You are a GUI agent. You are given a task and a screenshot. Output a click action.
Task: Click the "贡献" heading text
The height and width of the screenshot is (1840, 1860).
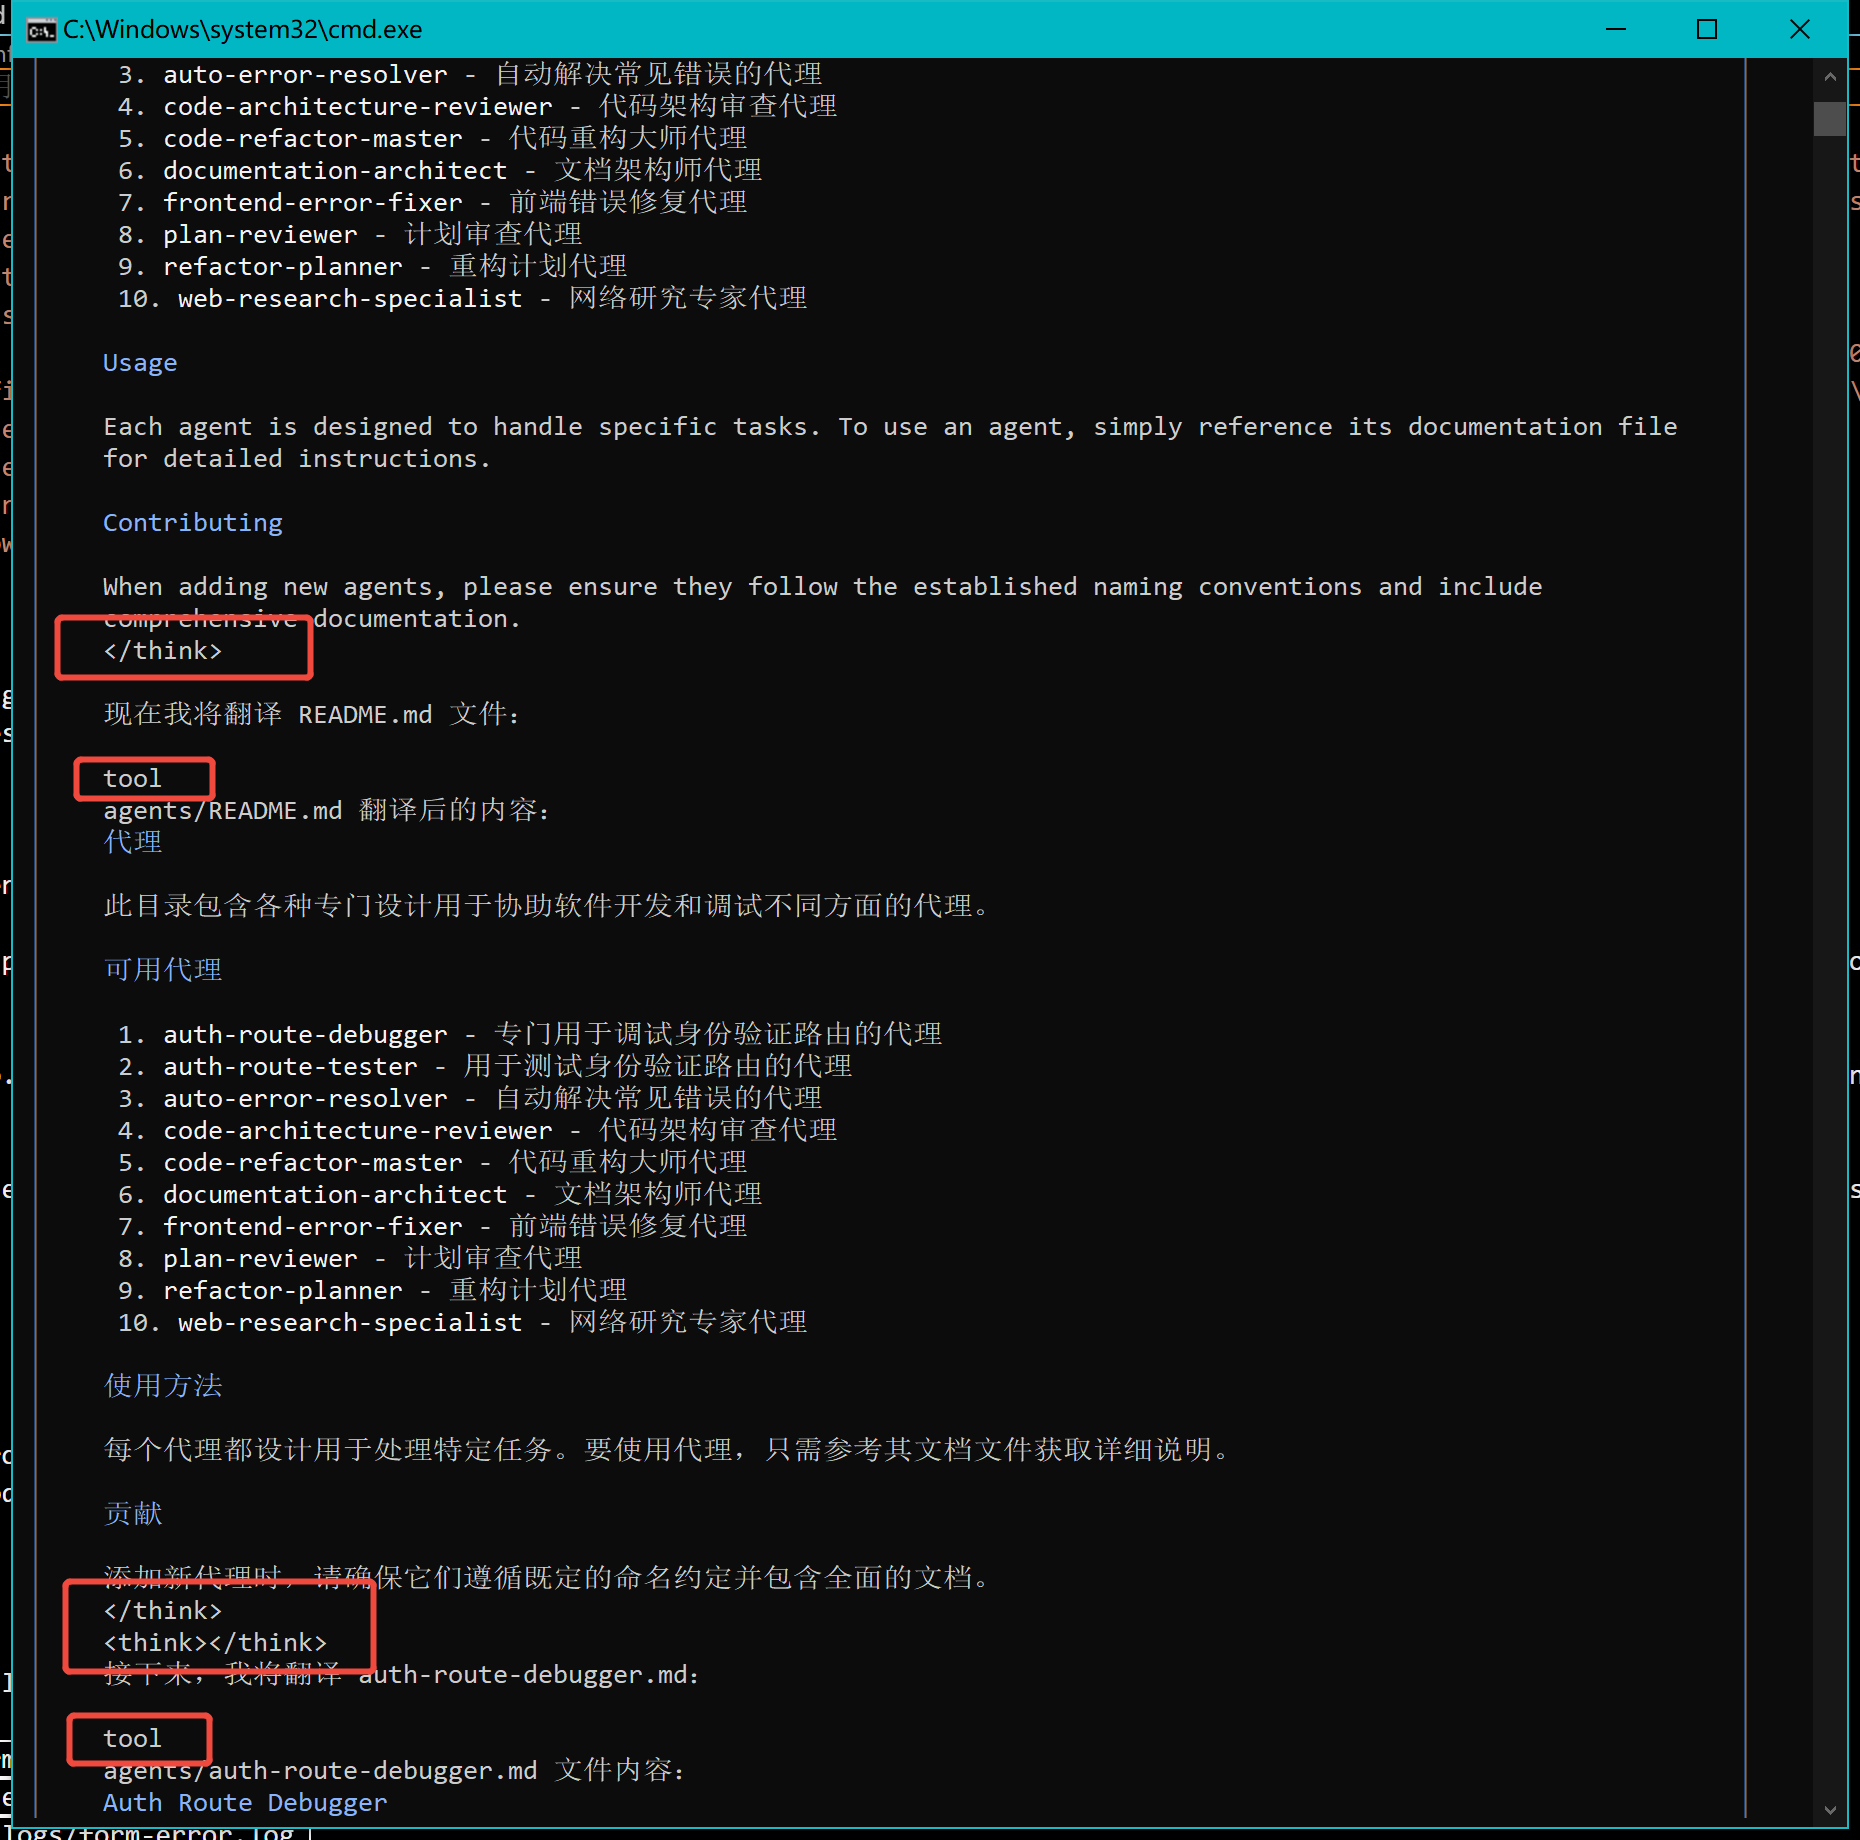pyautogui.click(x=133, y=1514)
